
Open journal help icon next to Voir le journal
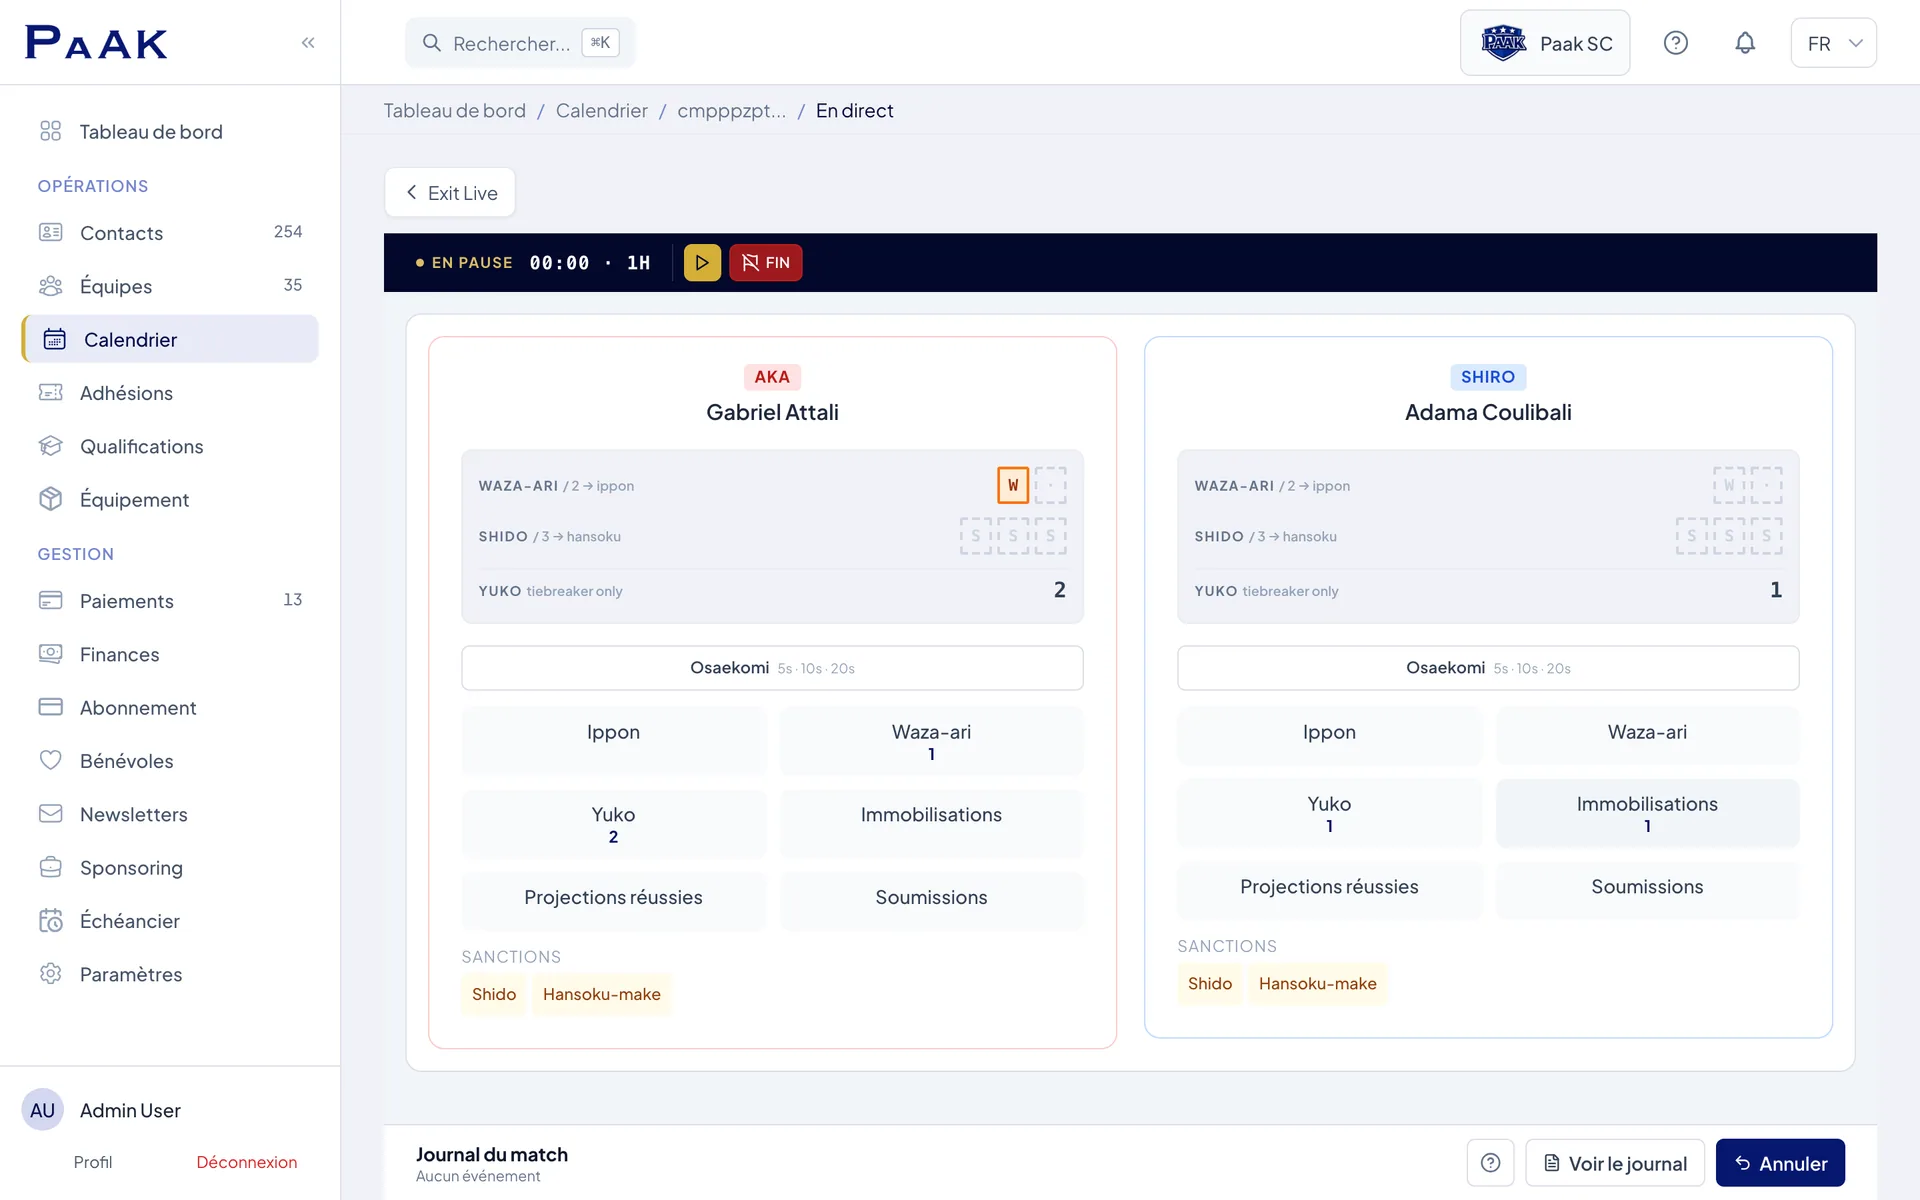coord(1490,1163)
